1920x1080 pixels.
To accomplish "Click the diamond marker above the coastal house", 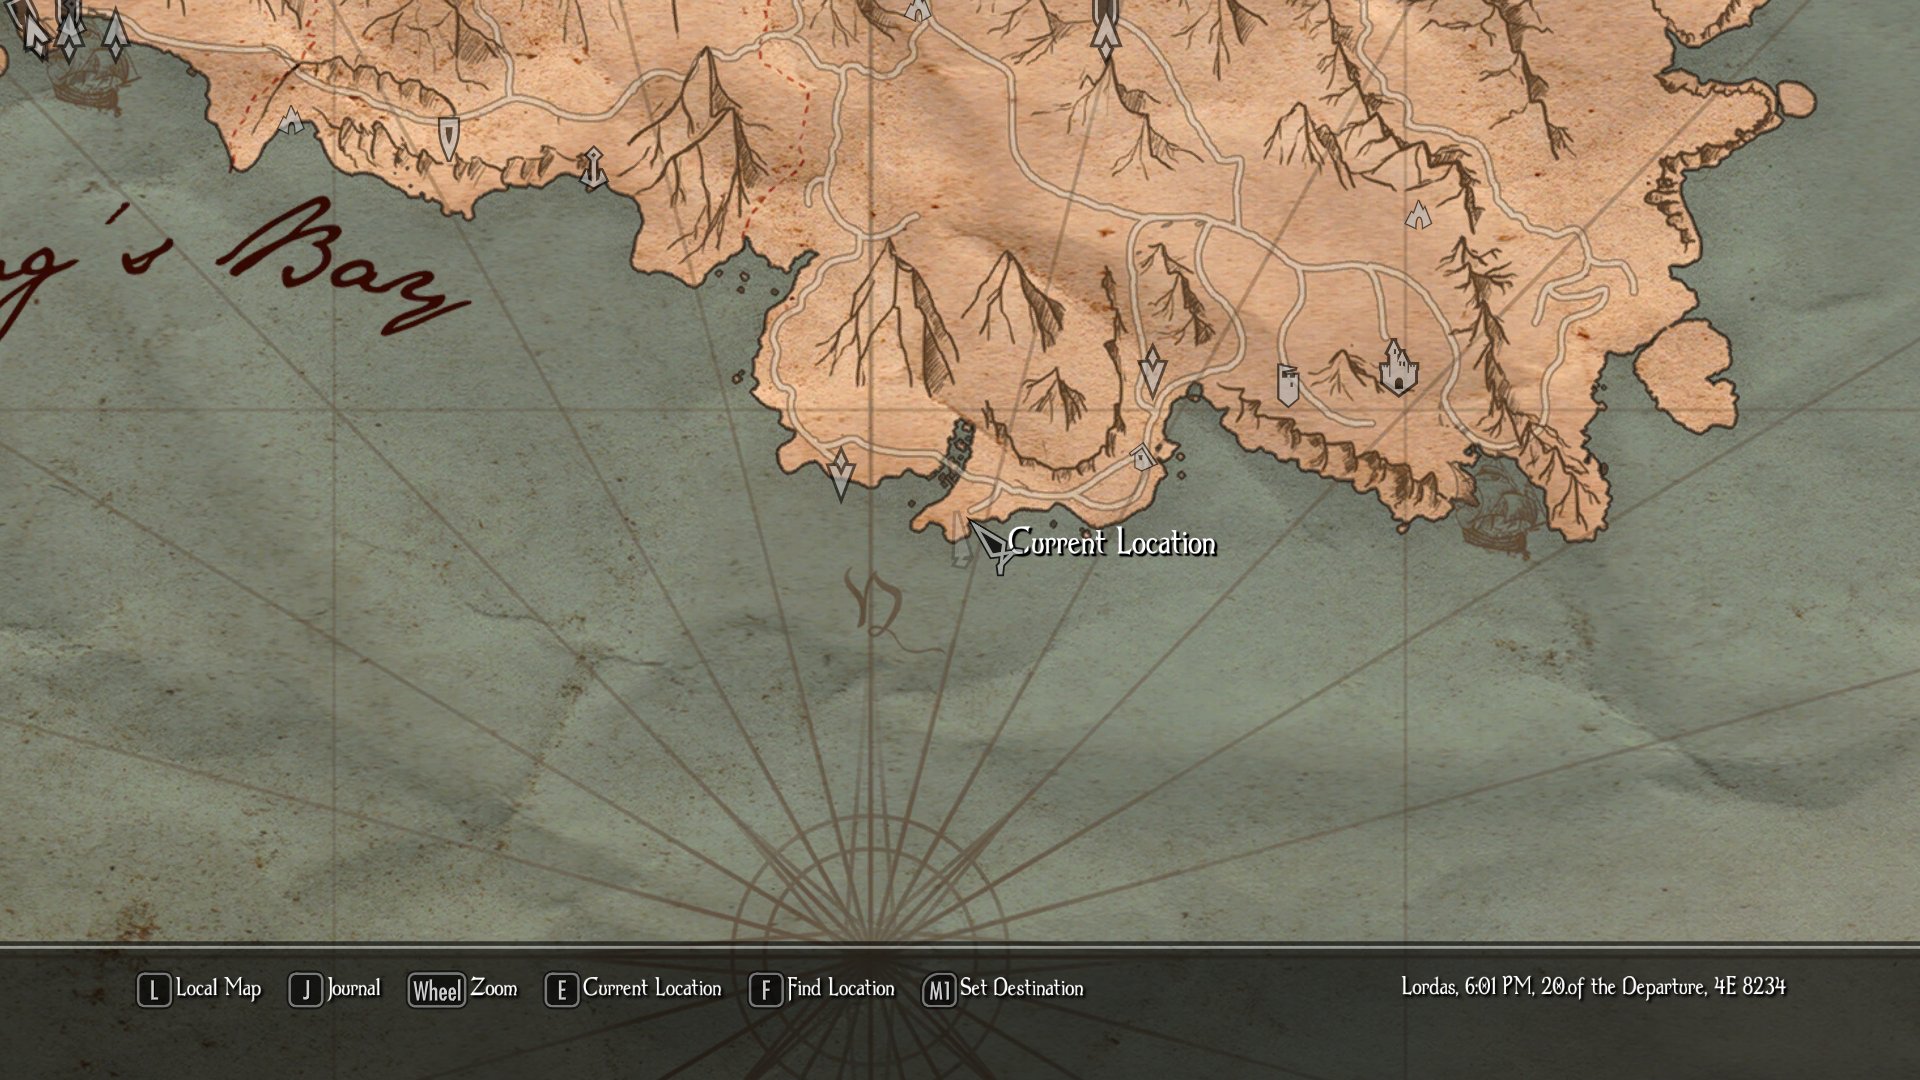I will [x=1152, y=370].
